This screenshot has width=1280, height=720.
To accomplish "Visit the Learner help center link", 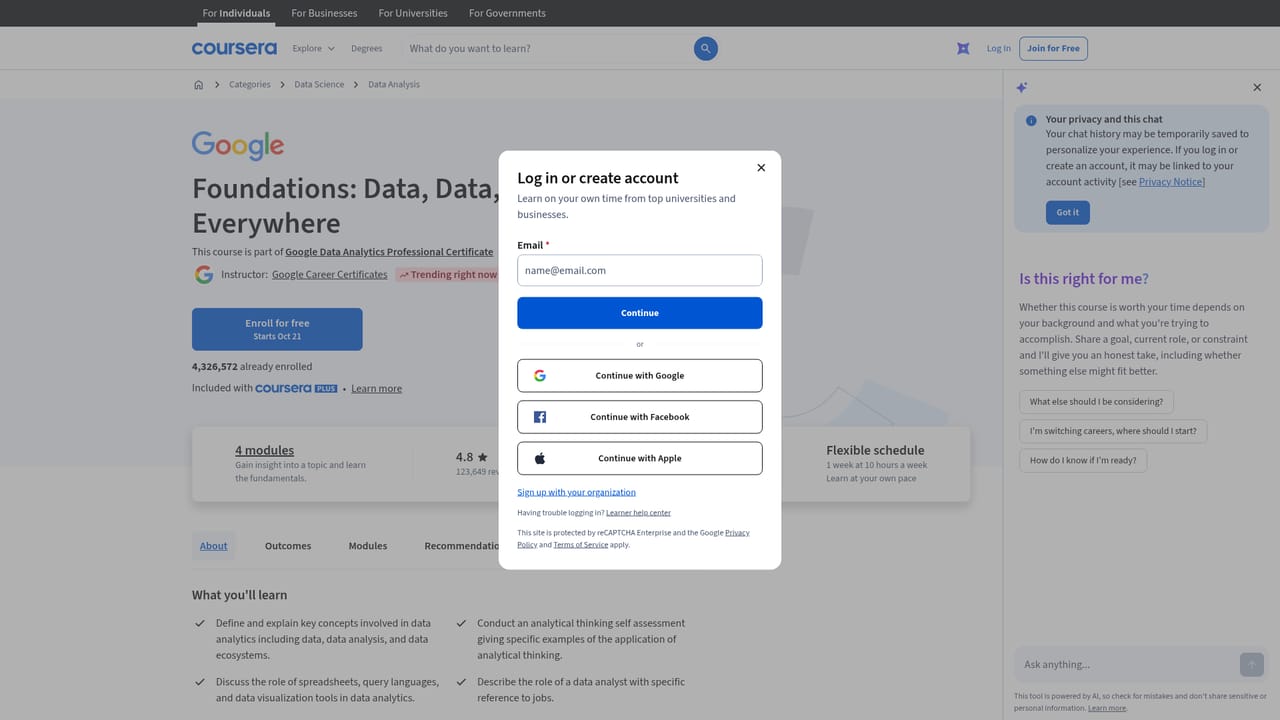I will tap(638, 513).
